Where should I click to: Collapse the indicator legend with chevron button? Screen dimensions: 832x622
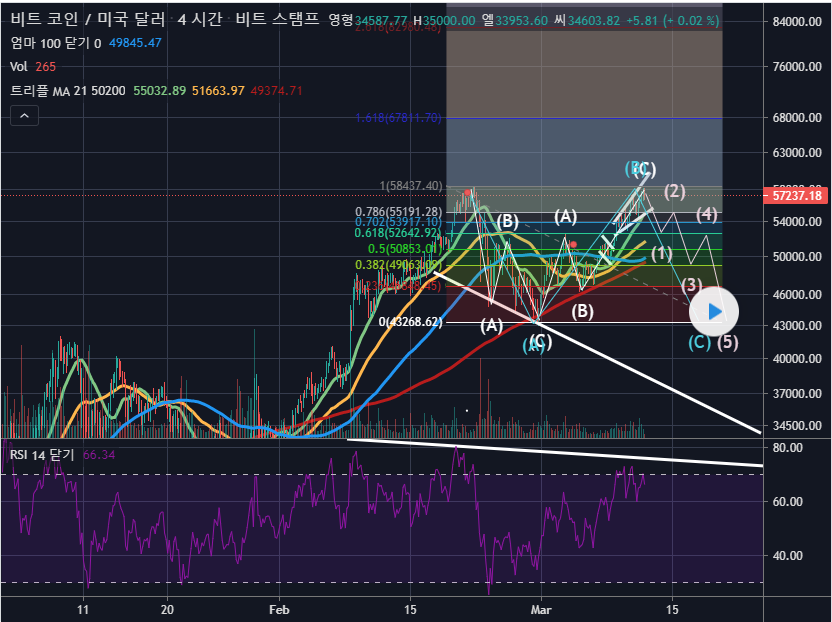[x=24, y=116]
